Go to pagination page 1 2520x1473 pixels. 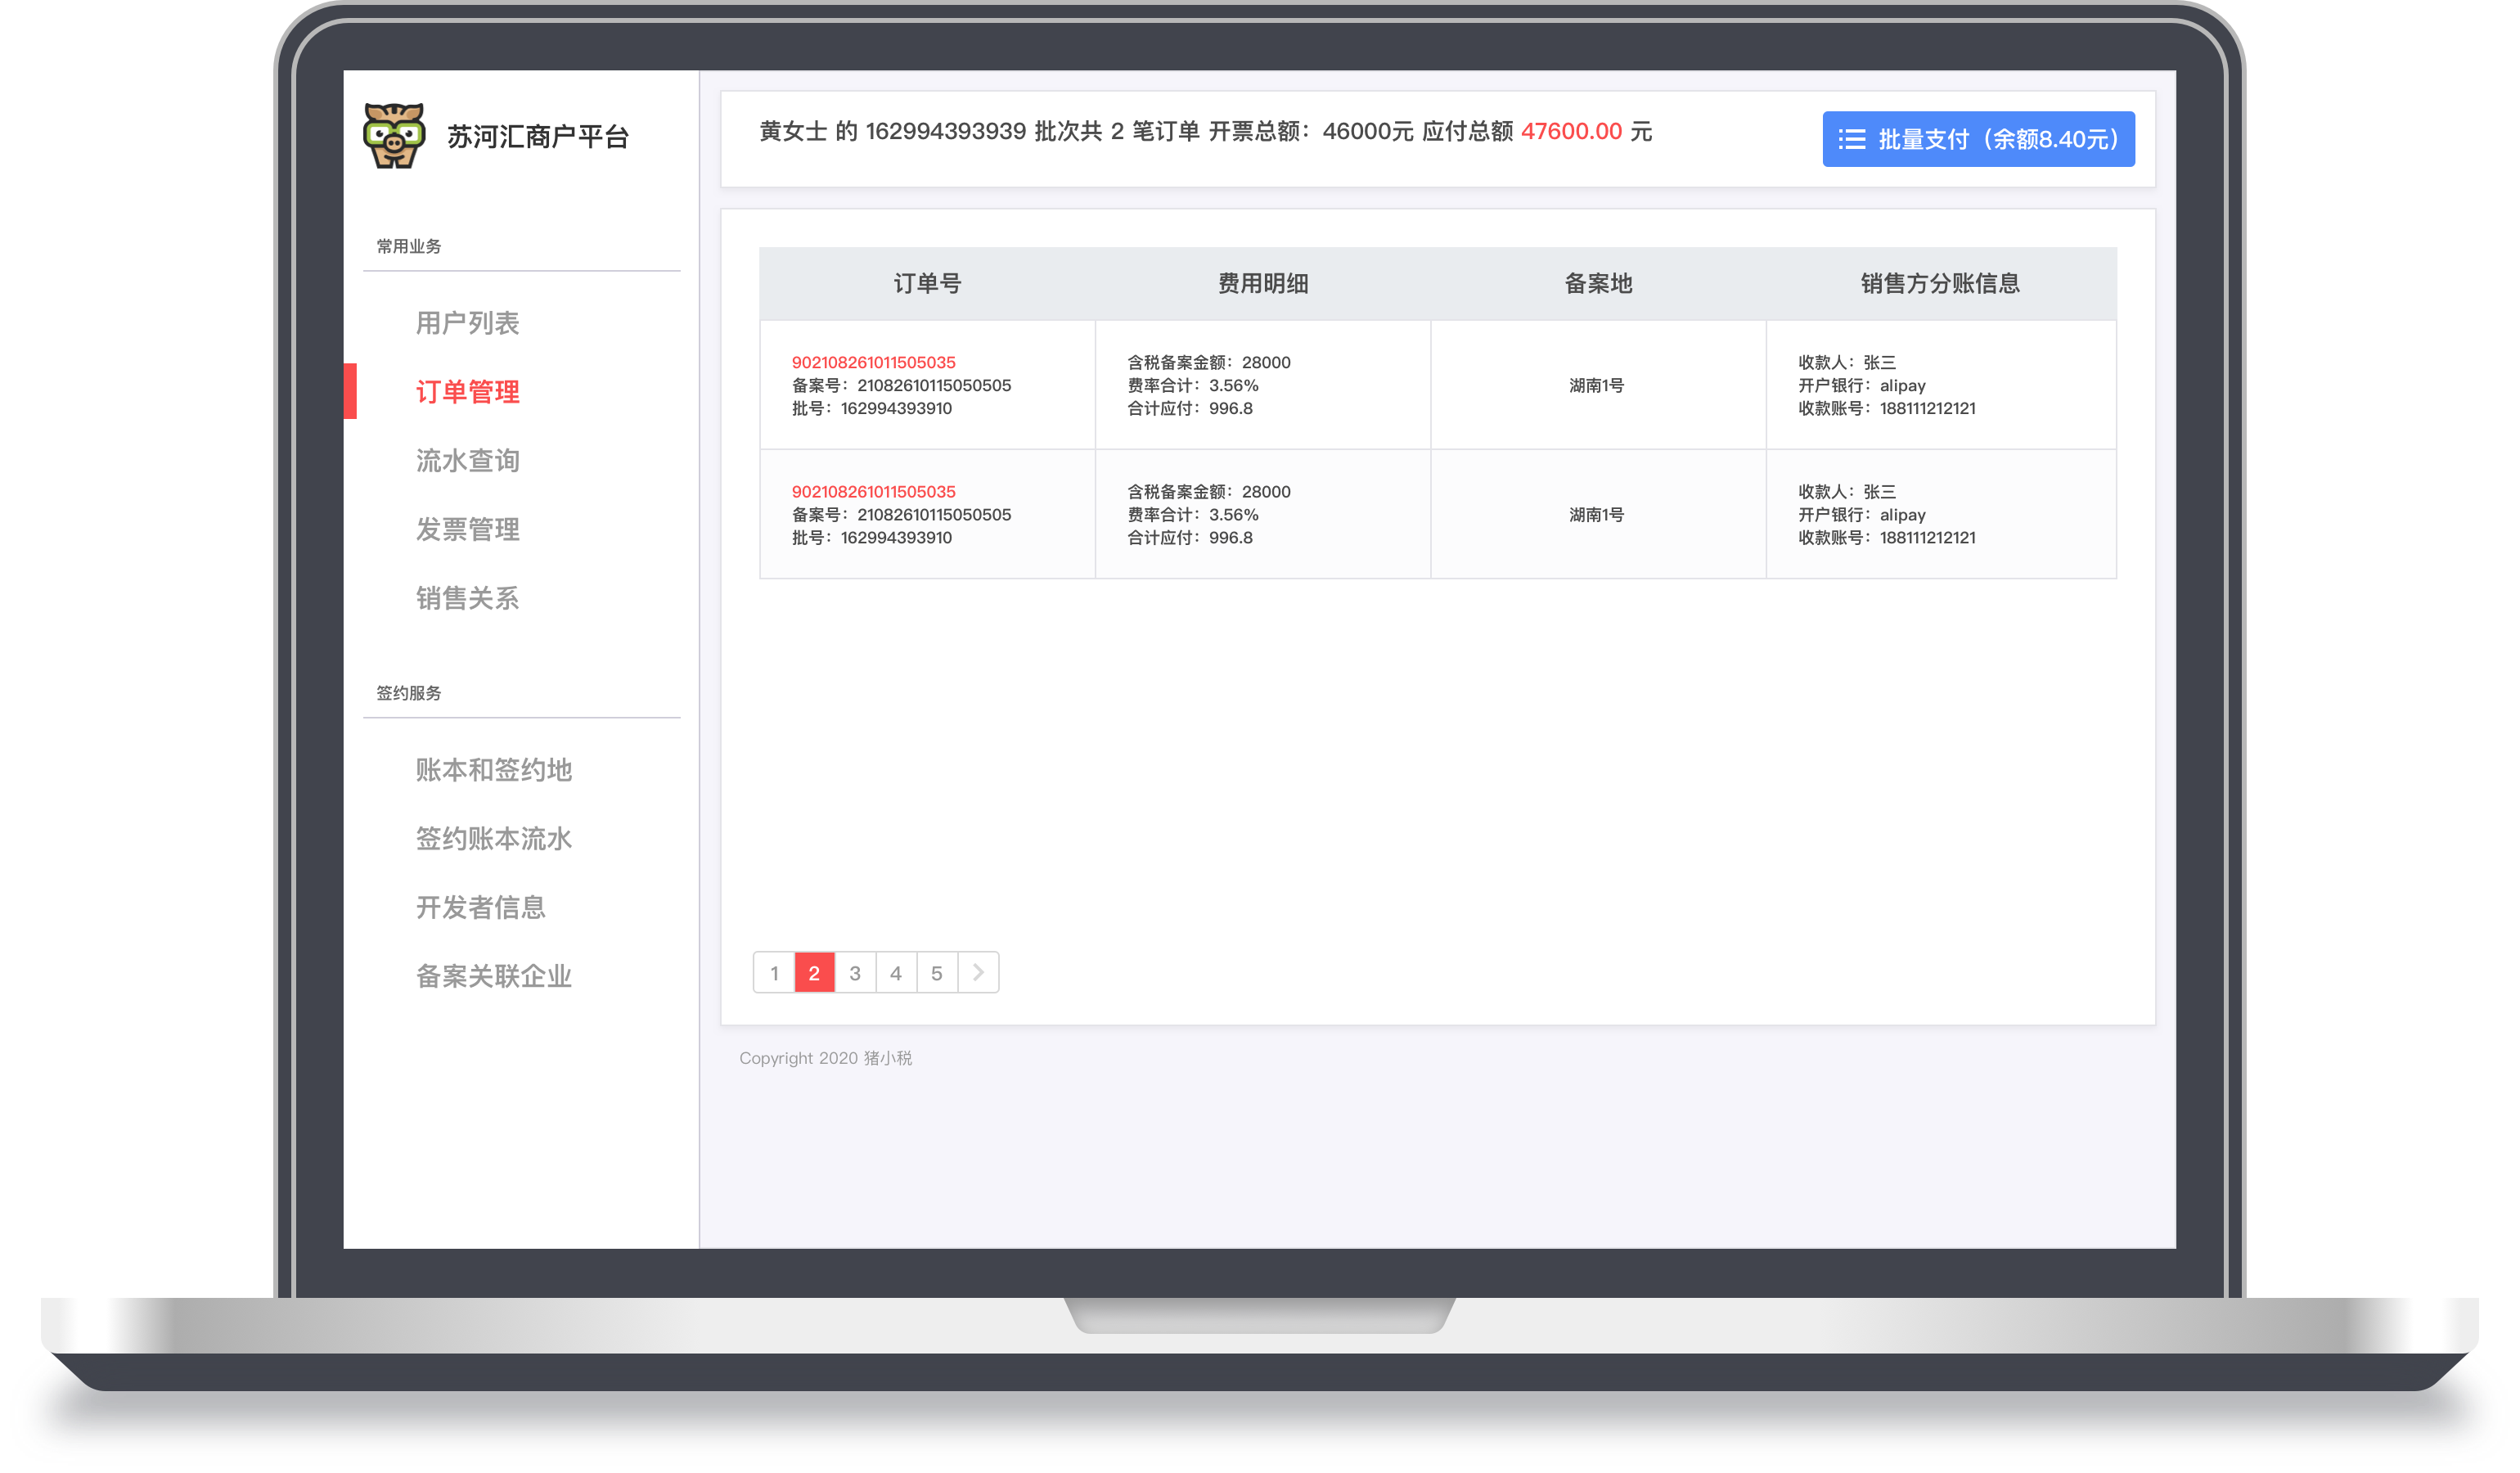tap(774, 973)
